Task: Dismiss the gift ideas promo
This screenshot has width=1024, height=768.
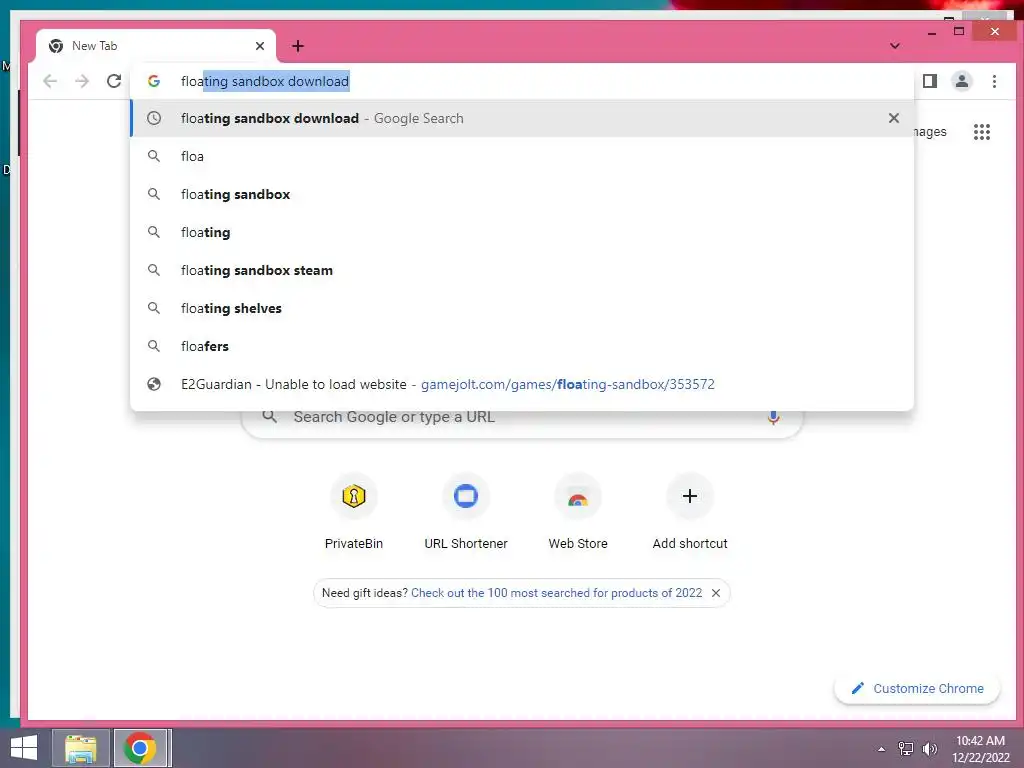Action: coord(716,593)
